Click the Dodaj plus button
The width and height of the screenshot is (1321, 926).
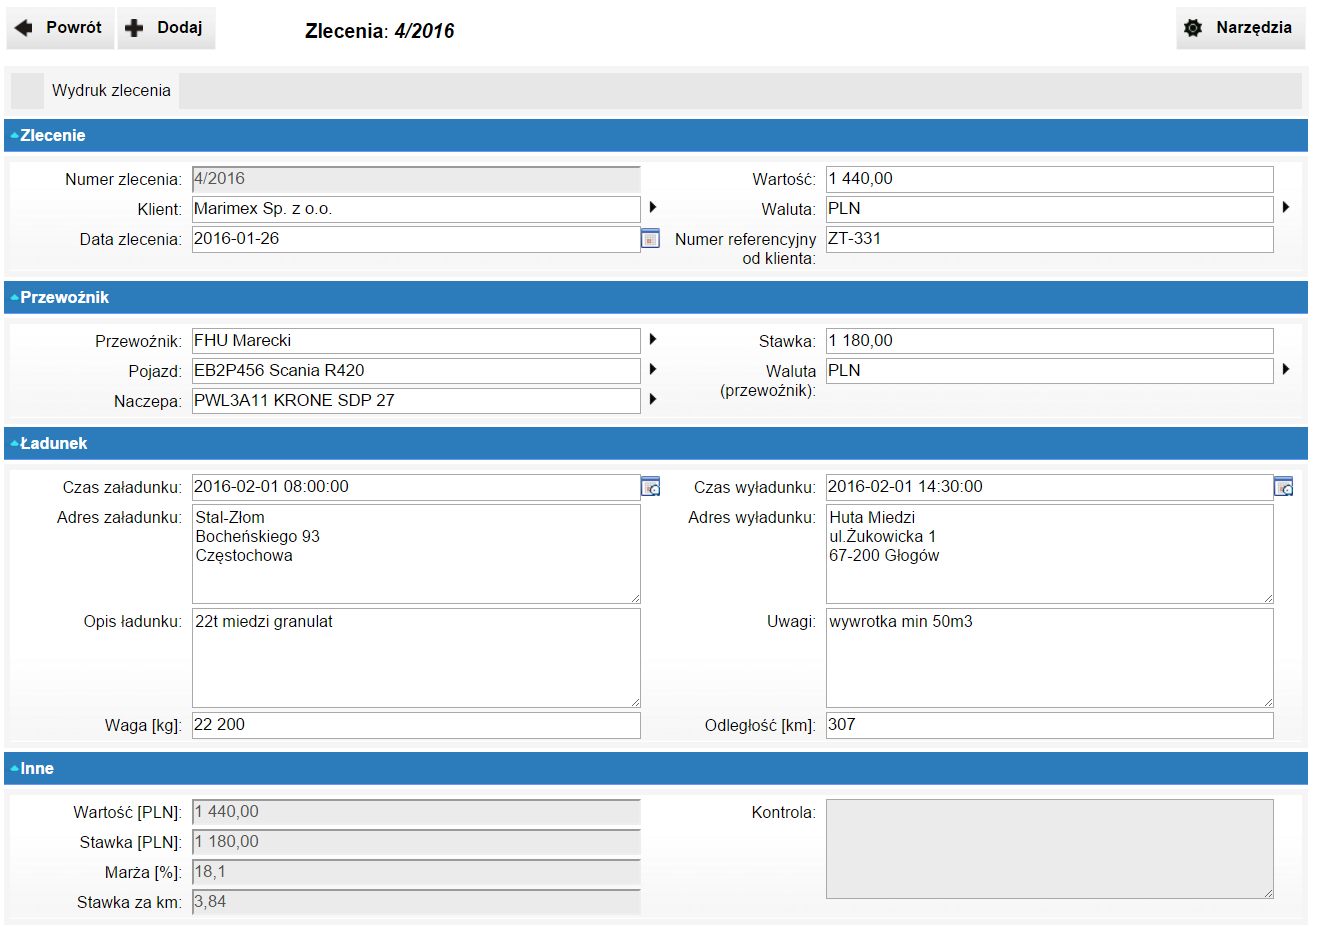click(166, 28)
